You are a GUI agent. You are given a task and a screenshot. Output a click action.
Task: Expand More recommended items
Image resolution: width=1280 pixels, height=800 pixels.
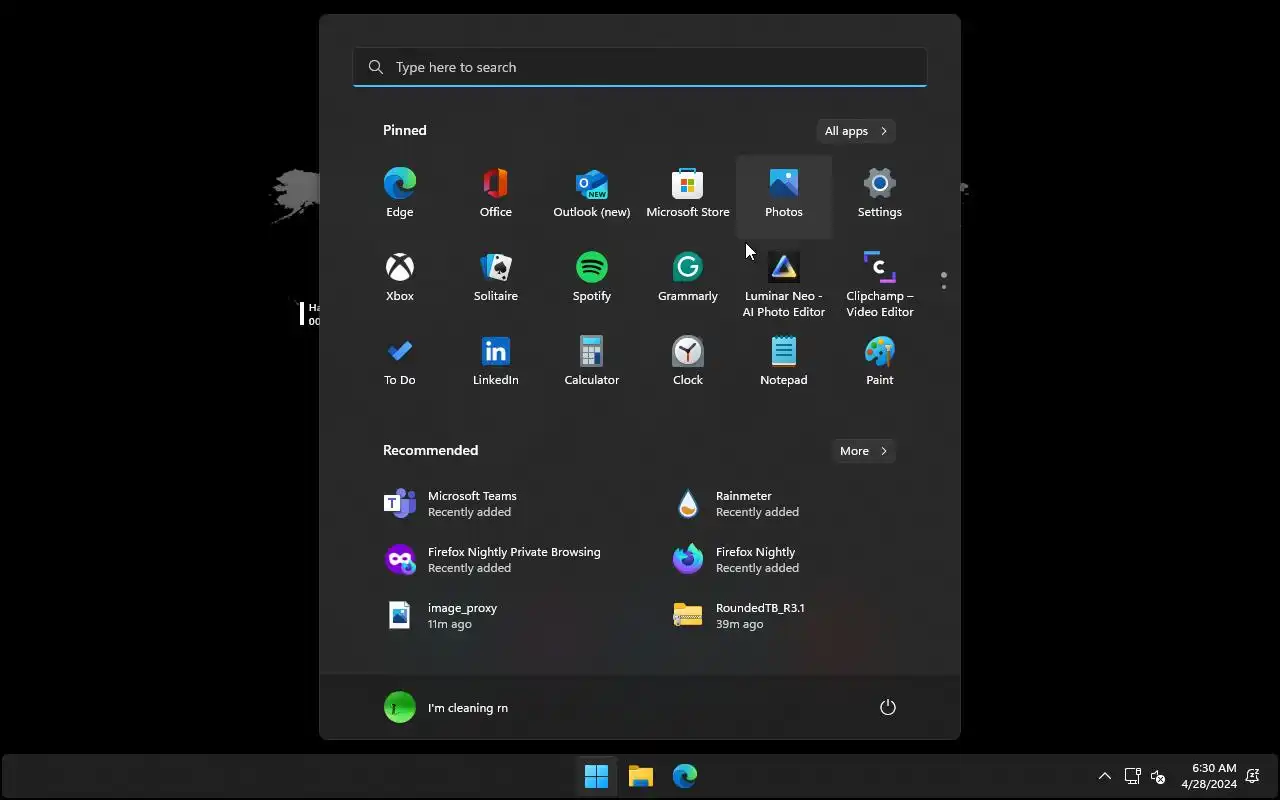tap(863, 451)
